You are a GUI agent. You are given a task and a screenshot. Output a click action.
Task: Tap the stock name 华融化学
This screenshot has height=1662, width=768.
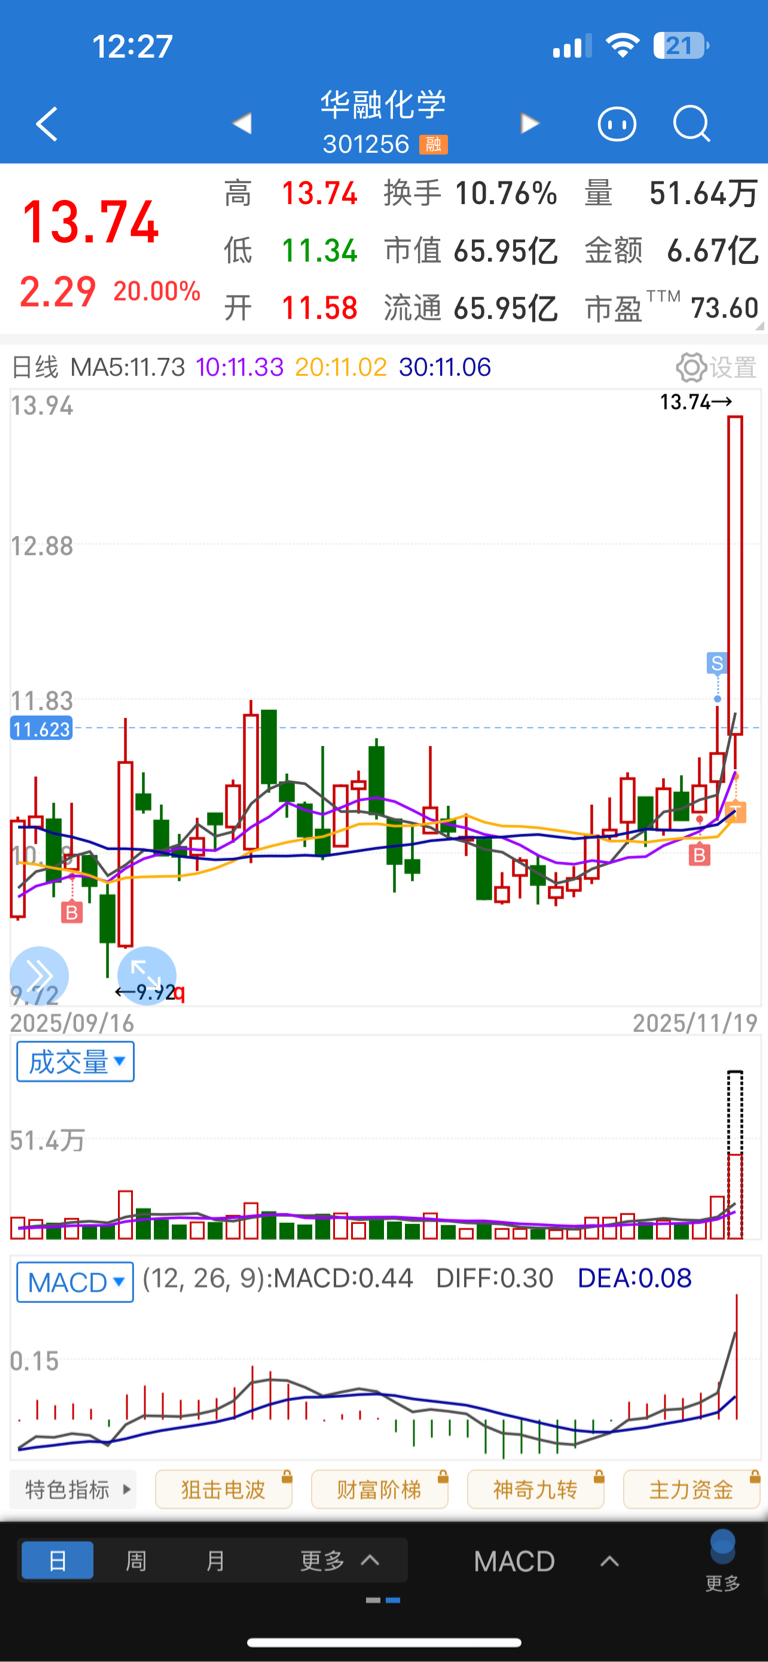tap(383, 104)
